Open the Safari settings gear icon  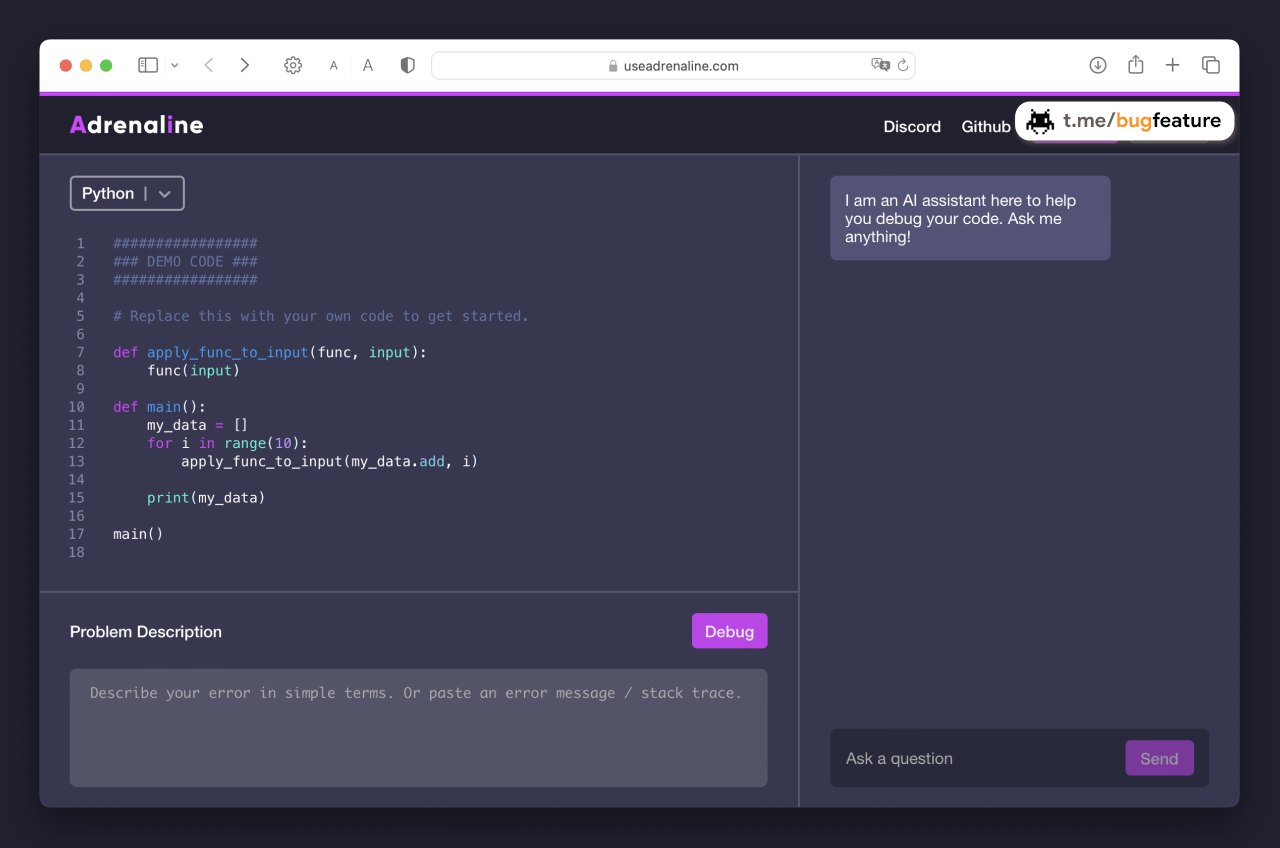point(293,65)
